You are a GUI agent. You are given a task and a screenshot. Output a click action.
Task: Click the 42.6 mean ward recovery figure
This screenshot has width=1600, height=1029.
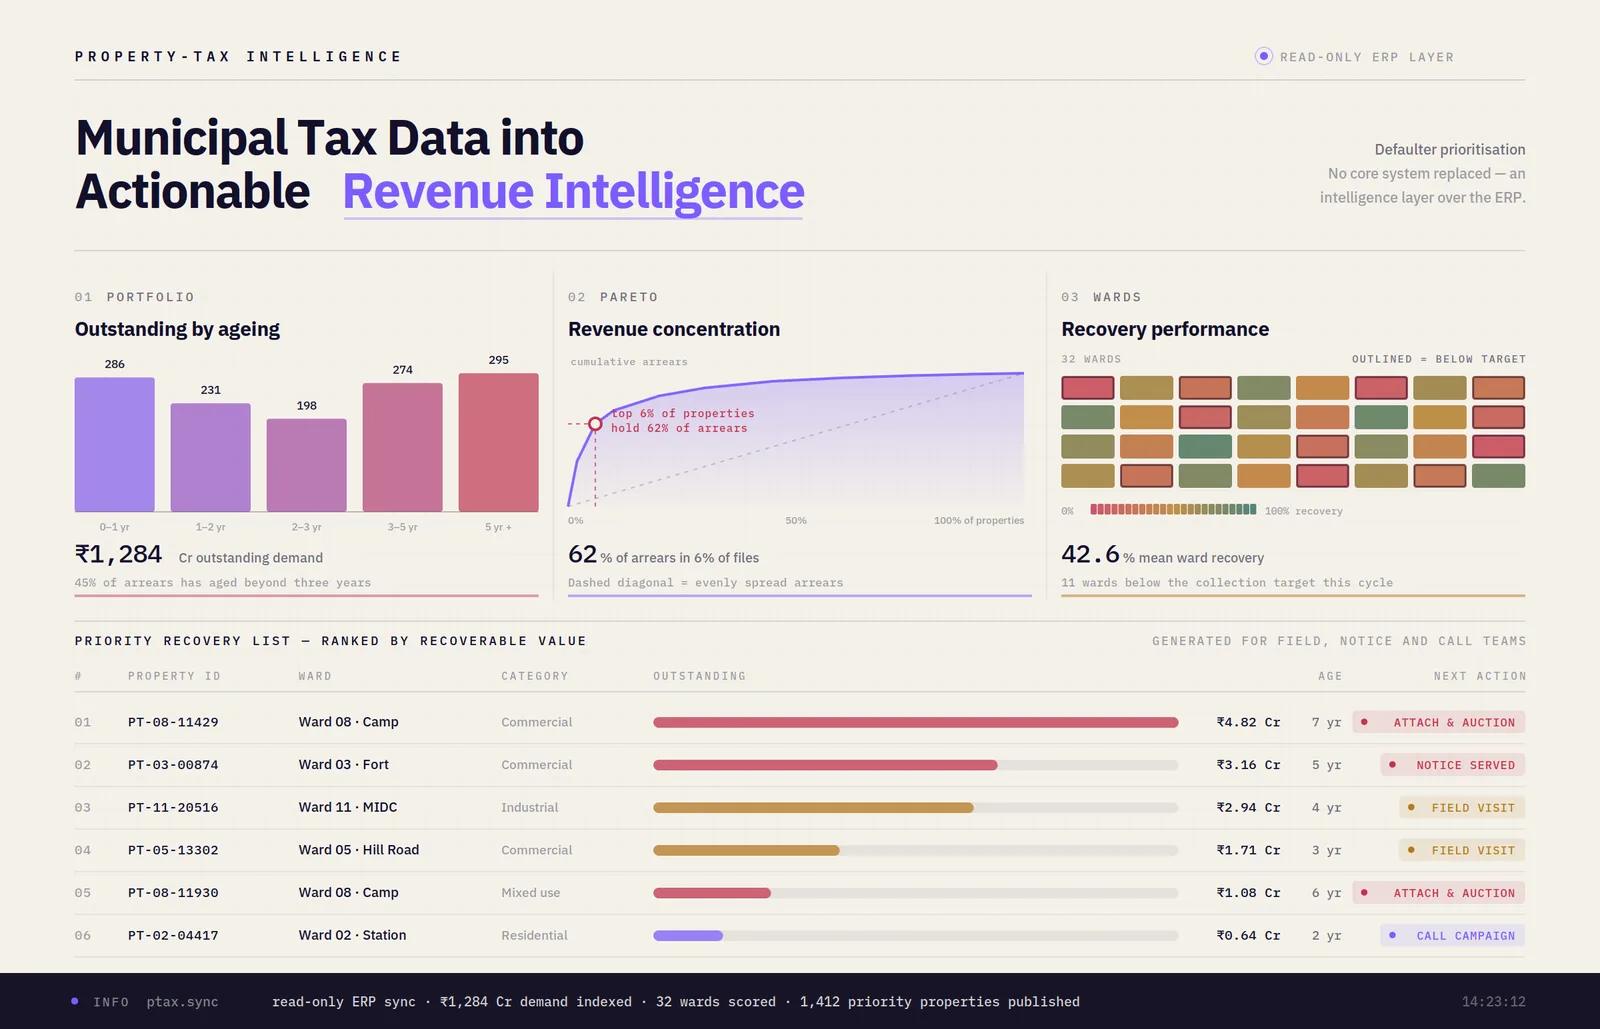pos(1090,554)
